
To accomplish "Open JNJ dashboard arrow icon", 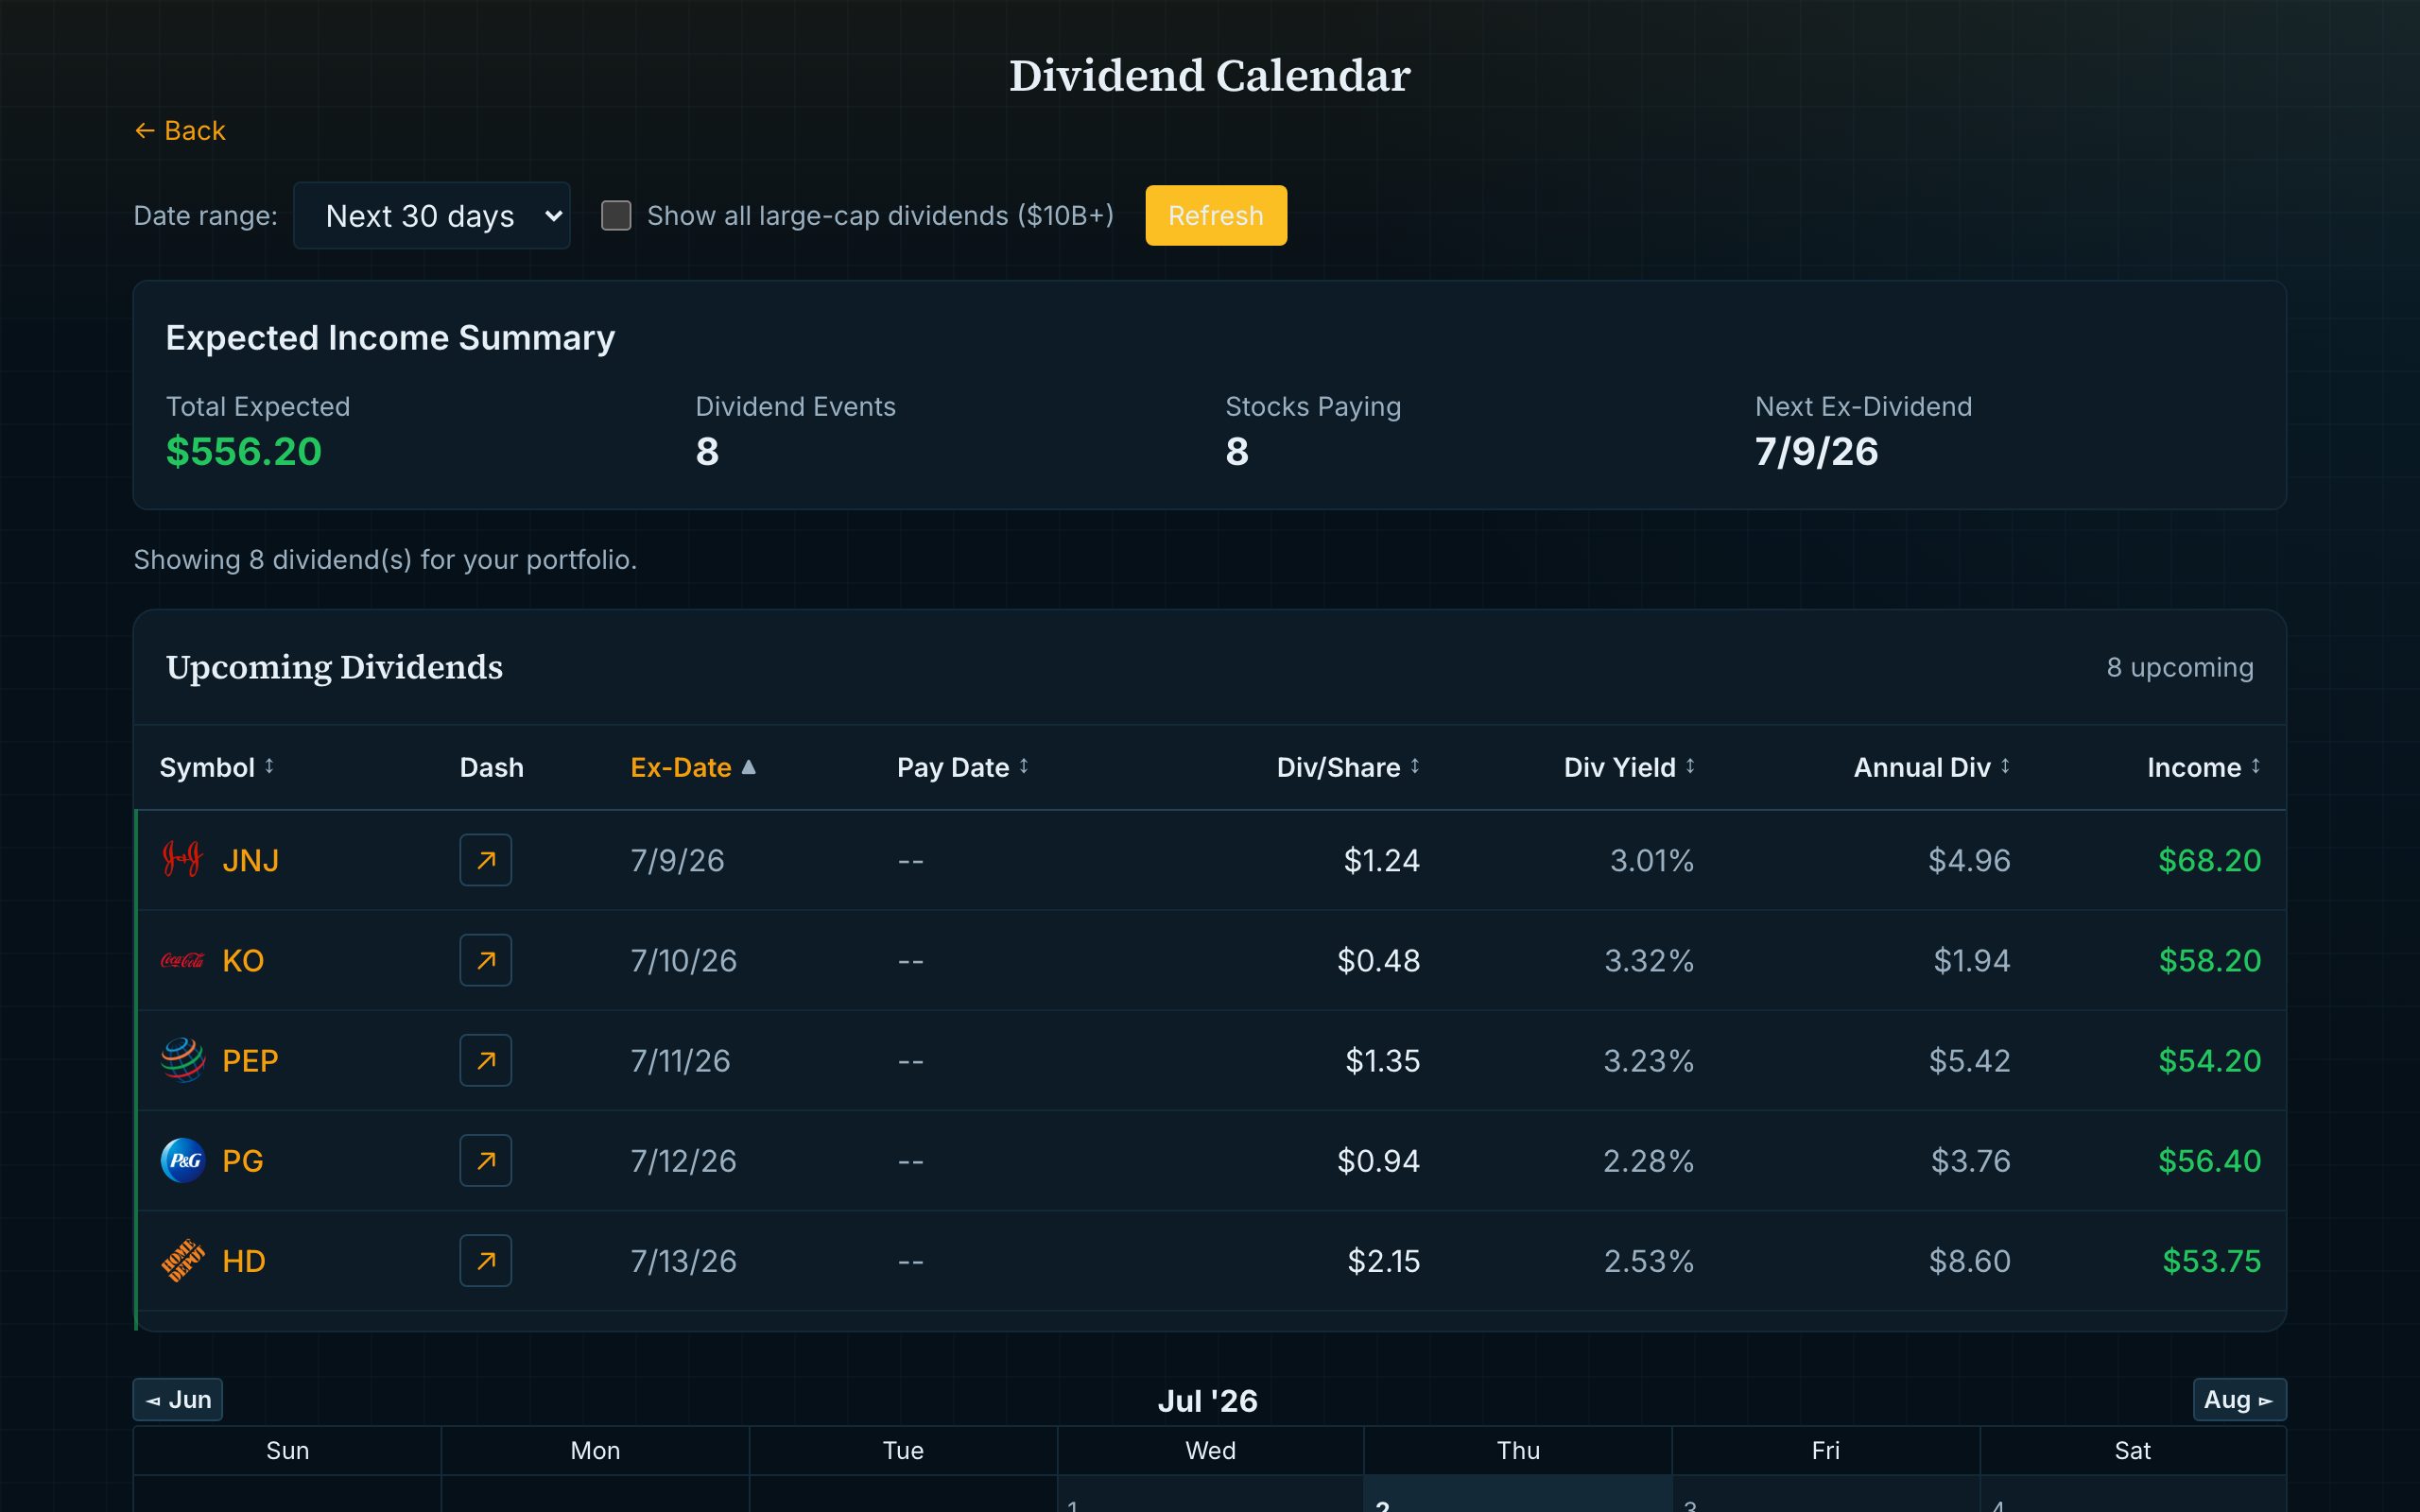I will [485, 860].
